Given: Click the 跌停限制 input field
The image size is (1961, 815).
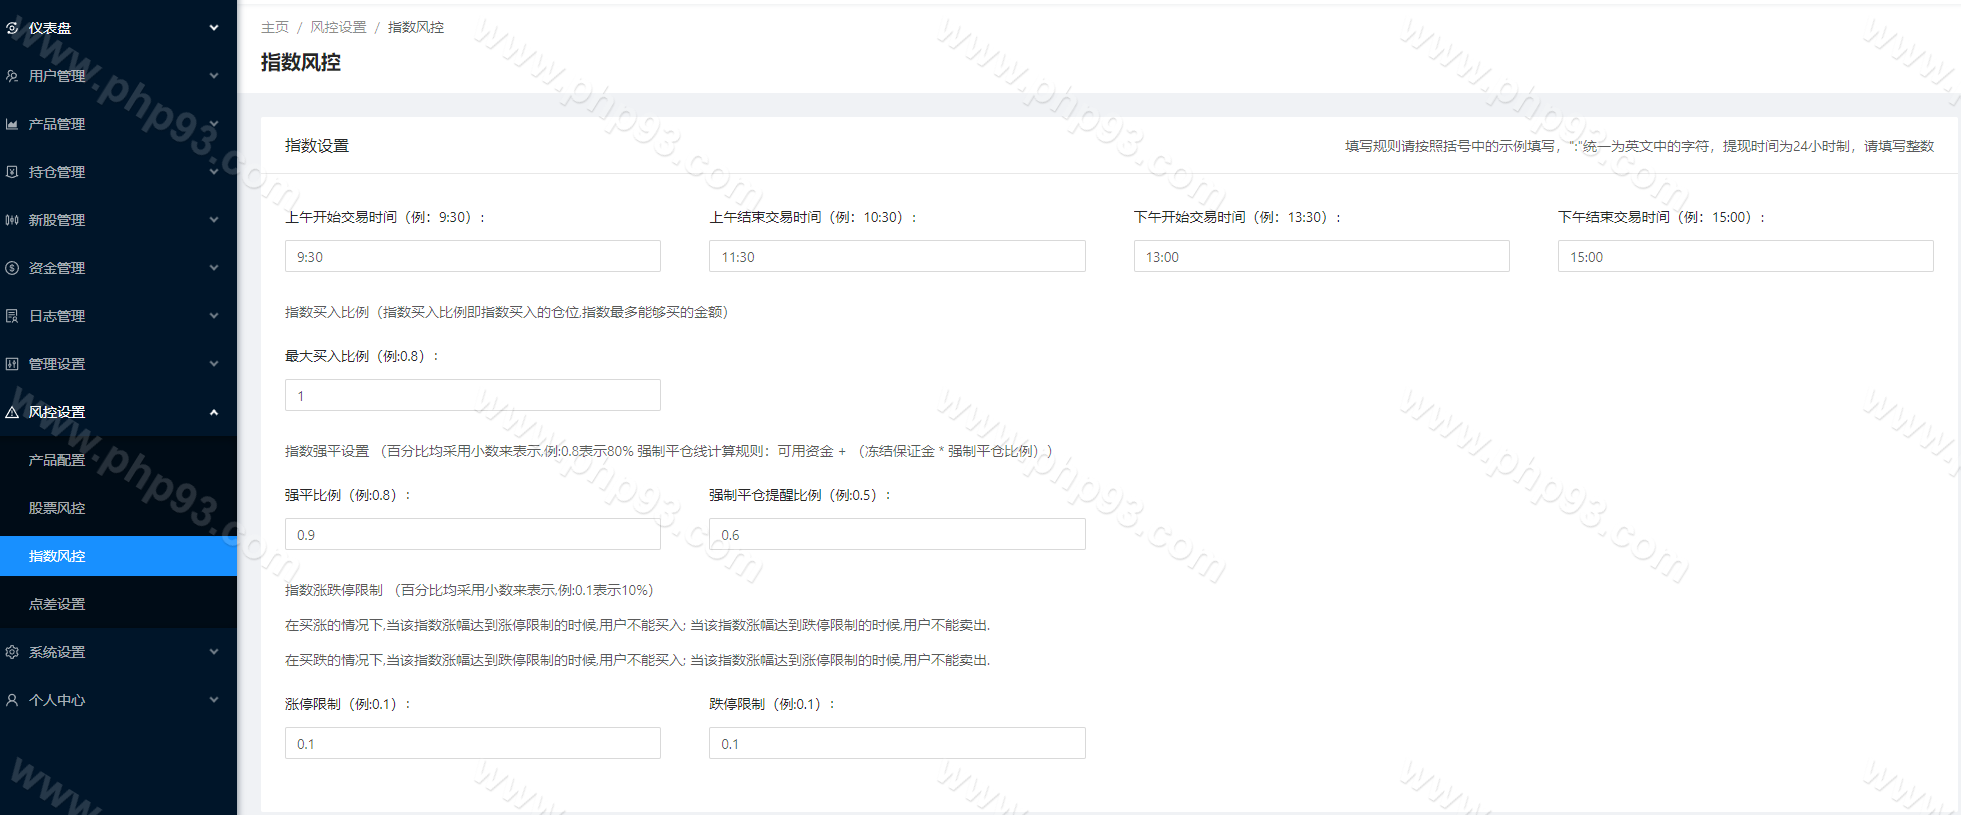Looking at the screenshot, I should click(896, 744).
